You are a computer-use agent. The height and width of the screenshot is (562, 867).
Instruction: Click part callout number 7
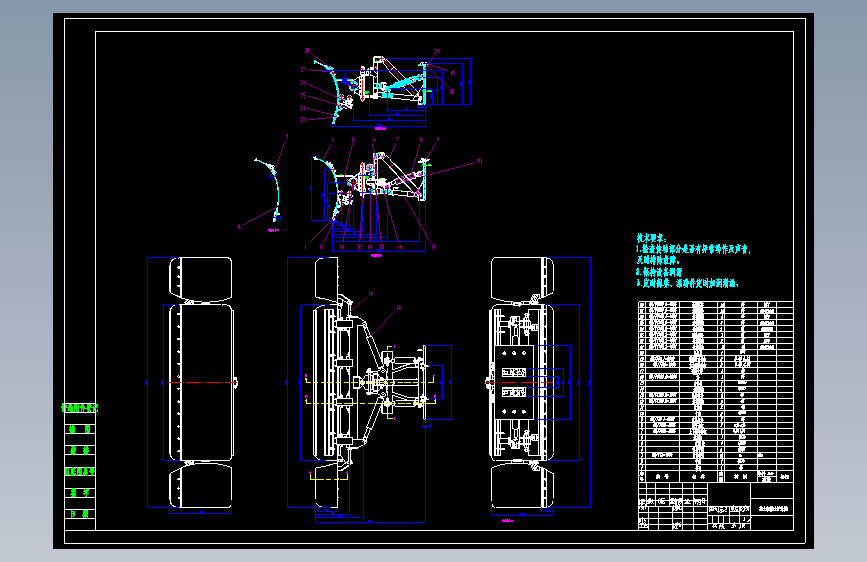click(397, 140)
